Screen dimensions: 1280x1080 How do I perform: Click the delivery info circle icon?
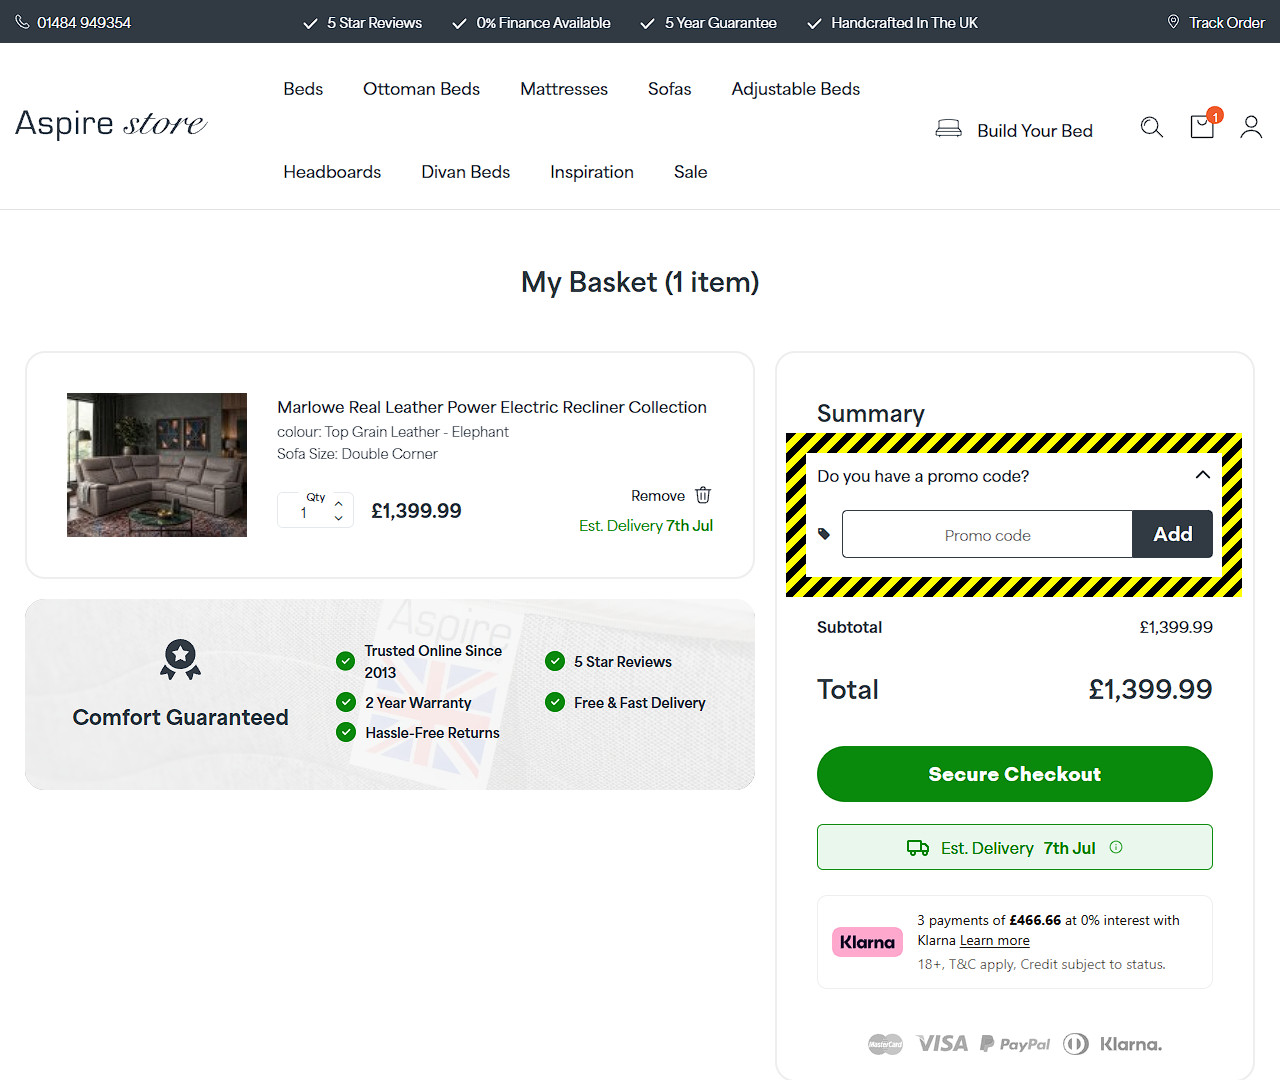click(1116, 847)
